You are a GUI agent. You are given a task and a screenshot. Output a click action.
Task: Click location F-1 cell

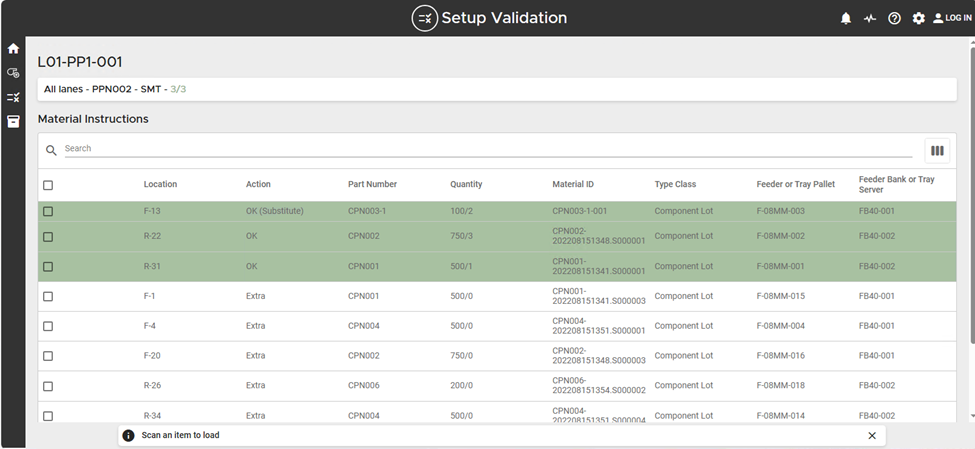[x=149, y=296]
